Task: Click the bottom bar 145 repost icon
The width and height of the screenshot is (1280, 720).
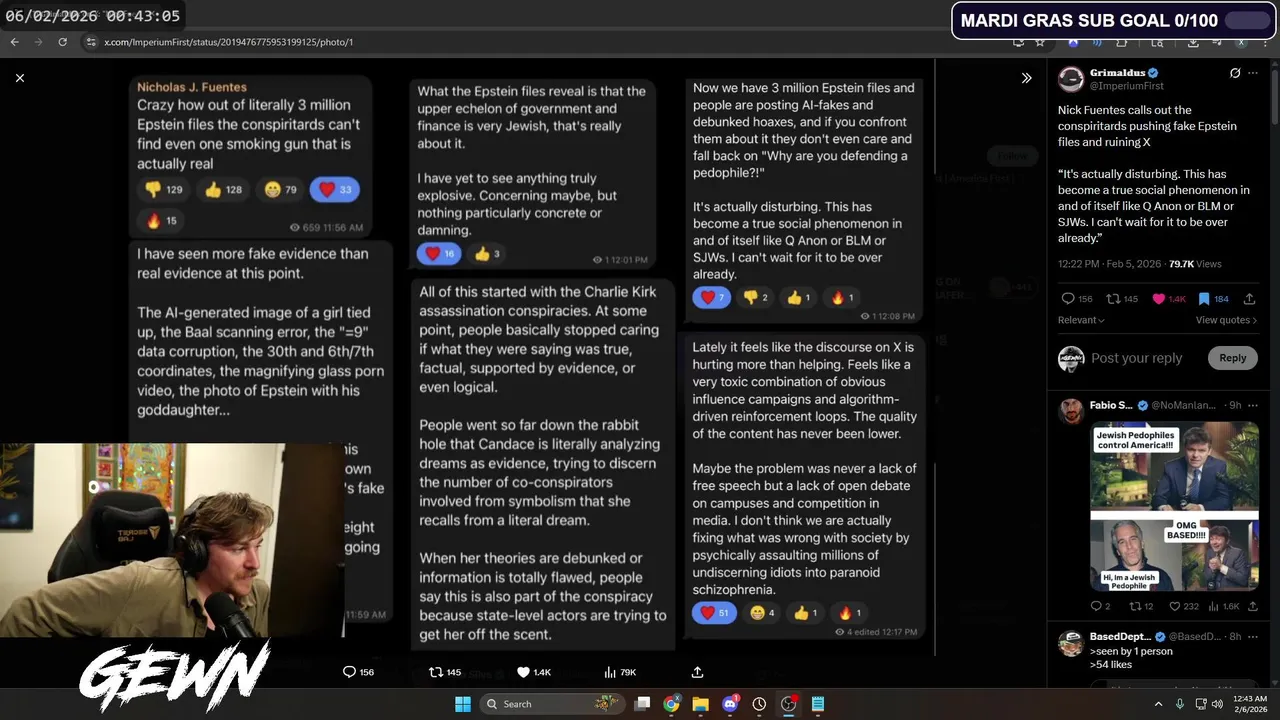Action: pos(436,672)
